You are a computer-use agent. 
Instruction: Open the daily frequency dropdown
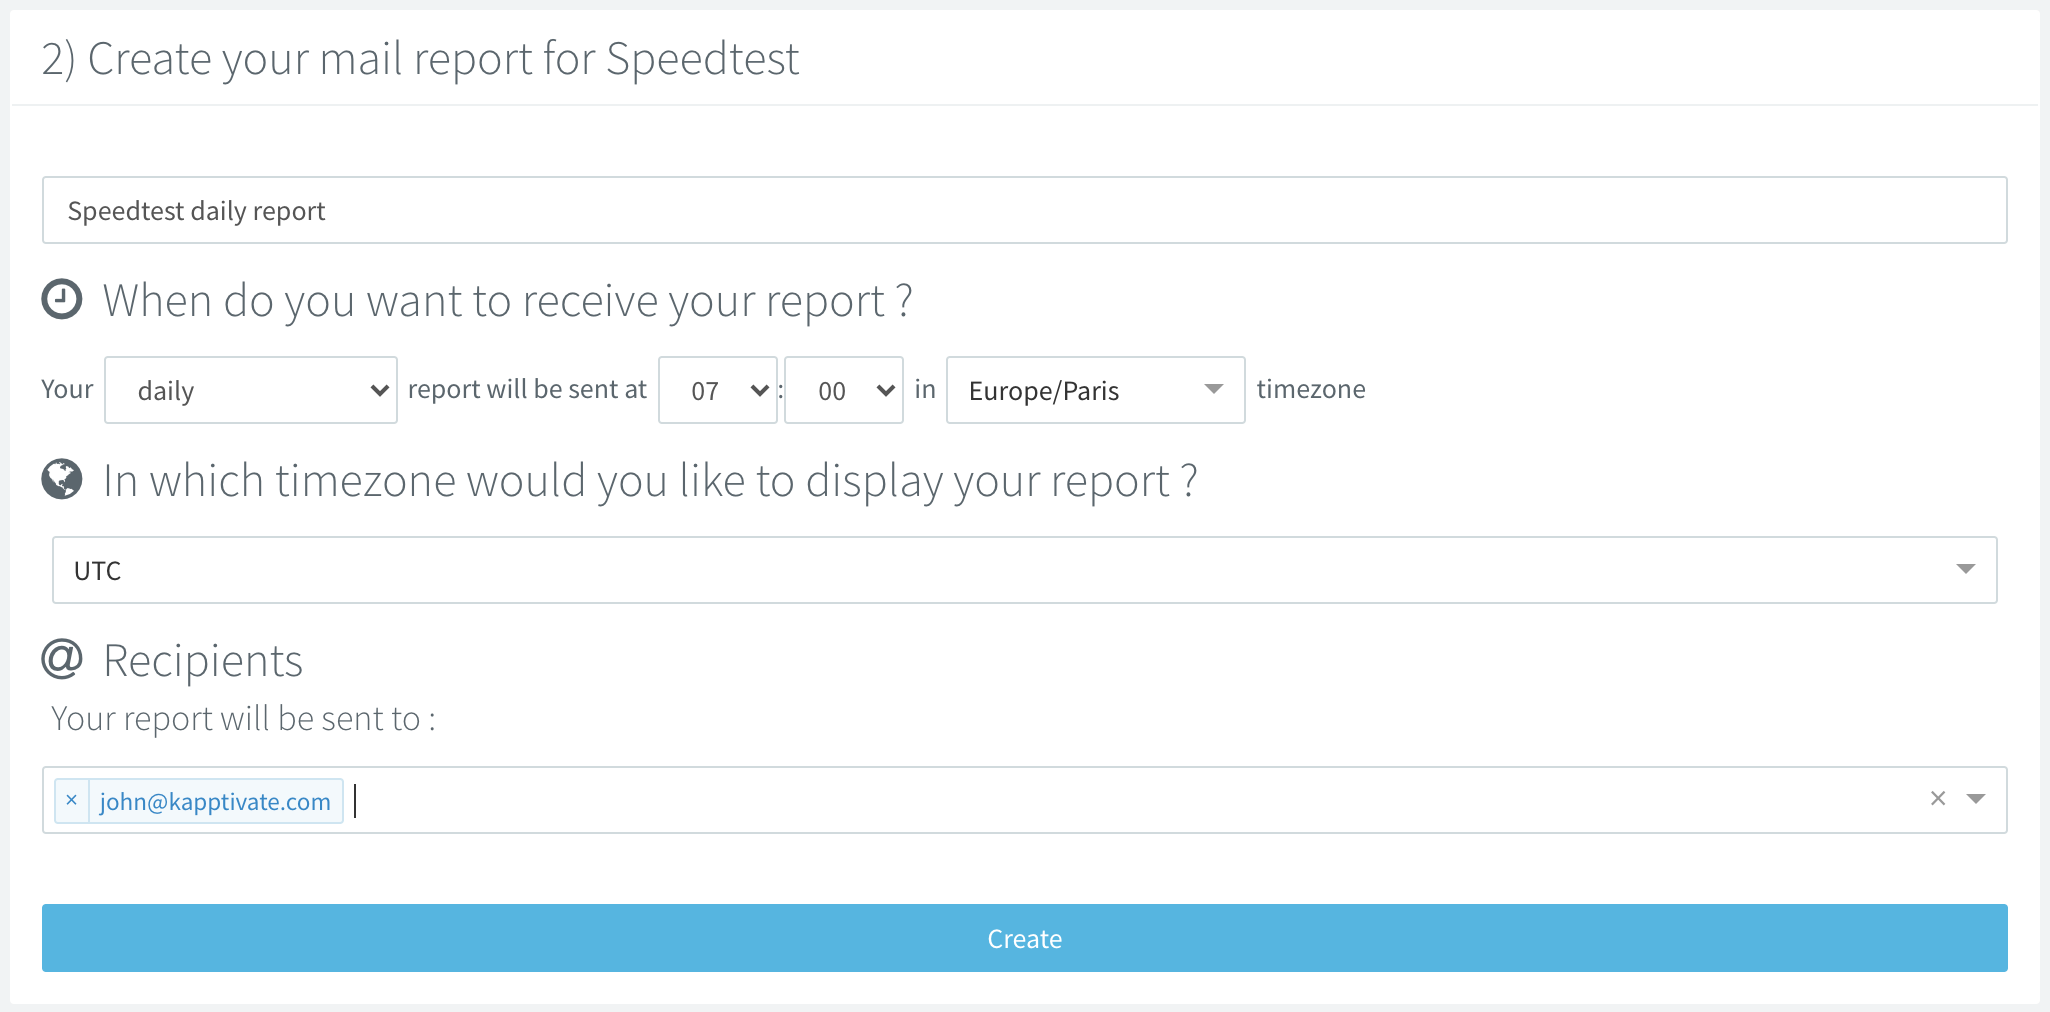click(x=250, y=390)
